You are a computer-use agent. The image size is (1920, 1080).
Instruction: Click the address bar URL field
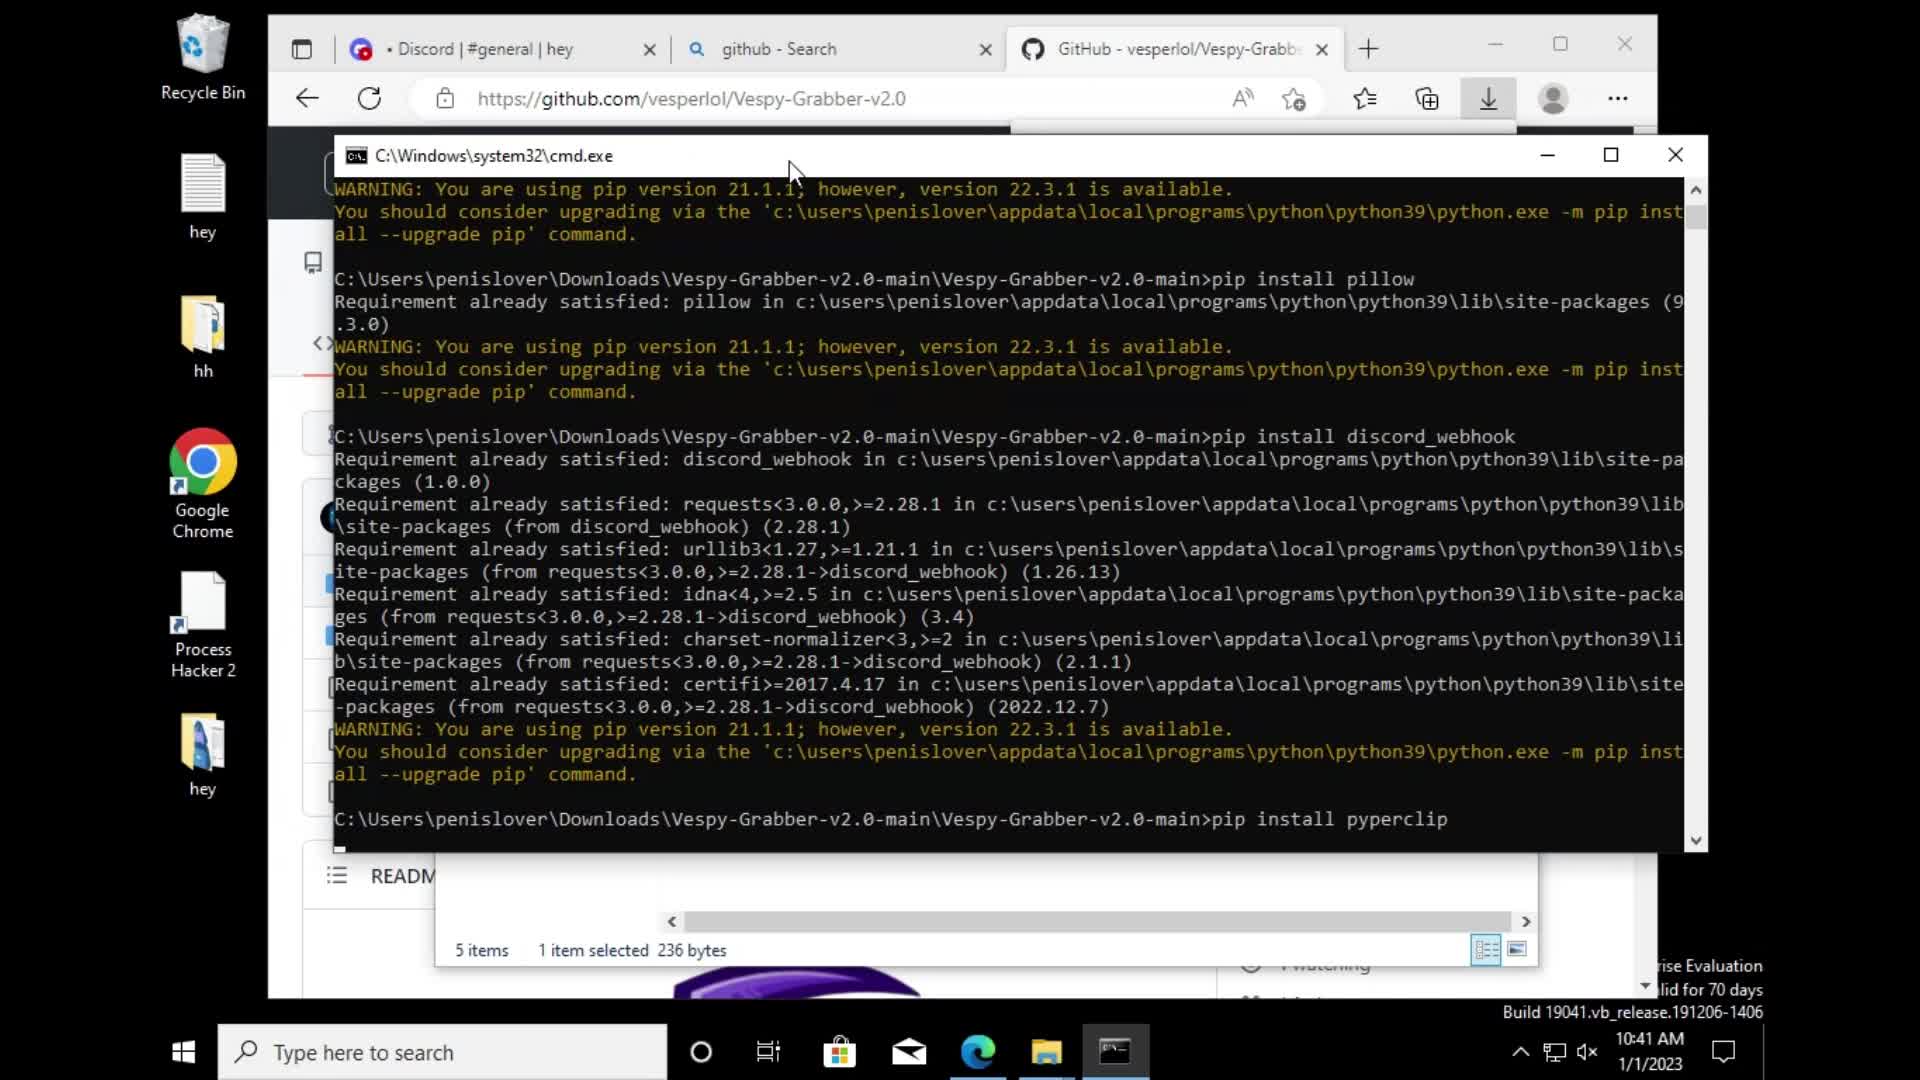[700, 98]
